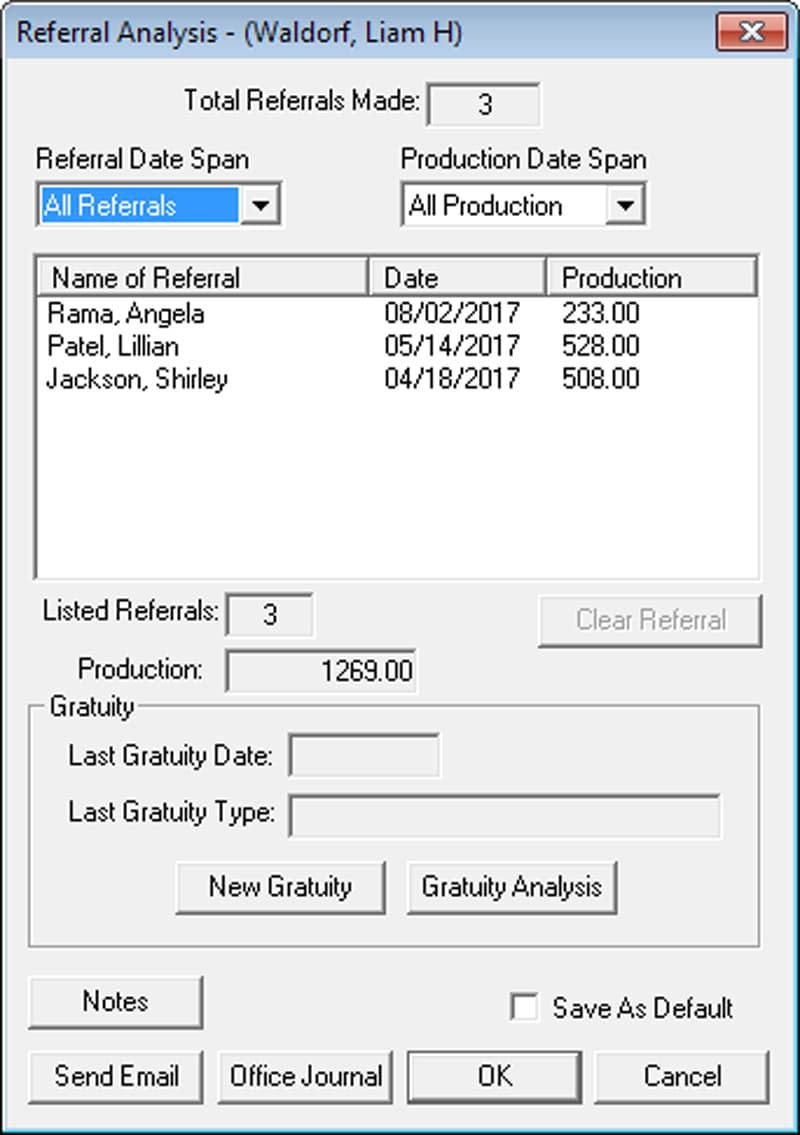This screenshot has height=1135, width=800.
Task: Click the Production column header
Action: 650,277
